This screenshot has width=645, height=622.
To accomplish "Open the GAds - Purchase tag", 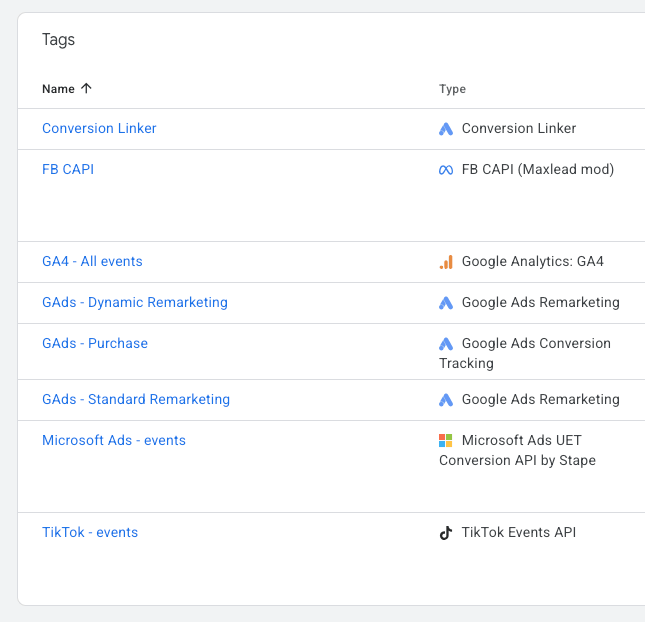I will [x=95, y=343].
